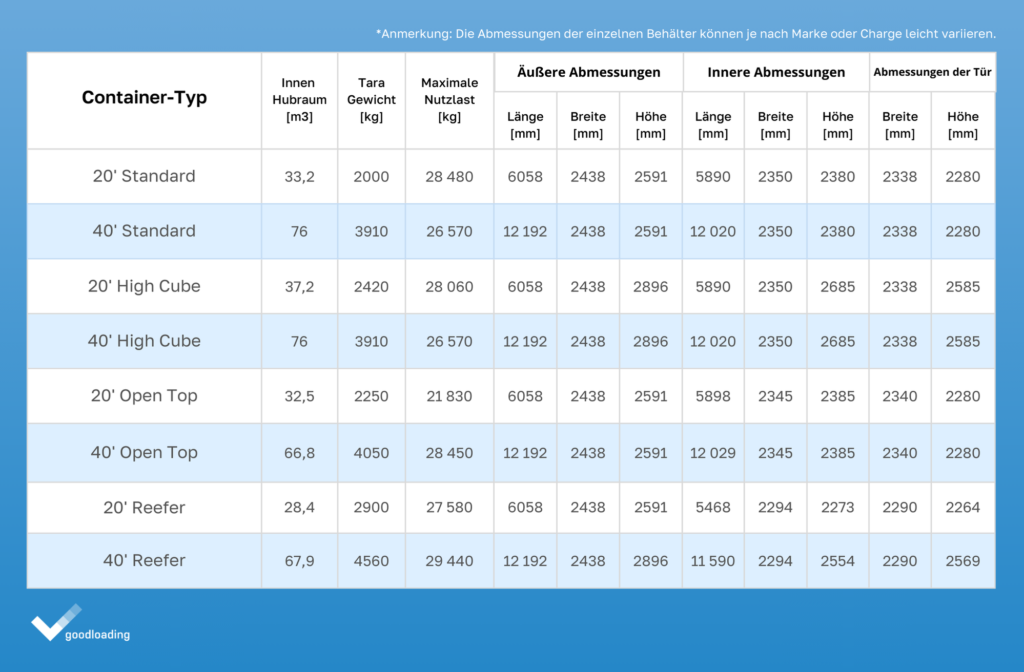This screenshot has height=672, width=1024.
Task: Click the 33,2 Hubraum value
Action: pos(299,177)
